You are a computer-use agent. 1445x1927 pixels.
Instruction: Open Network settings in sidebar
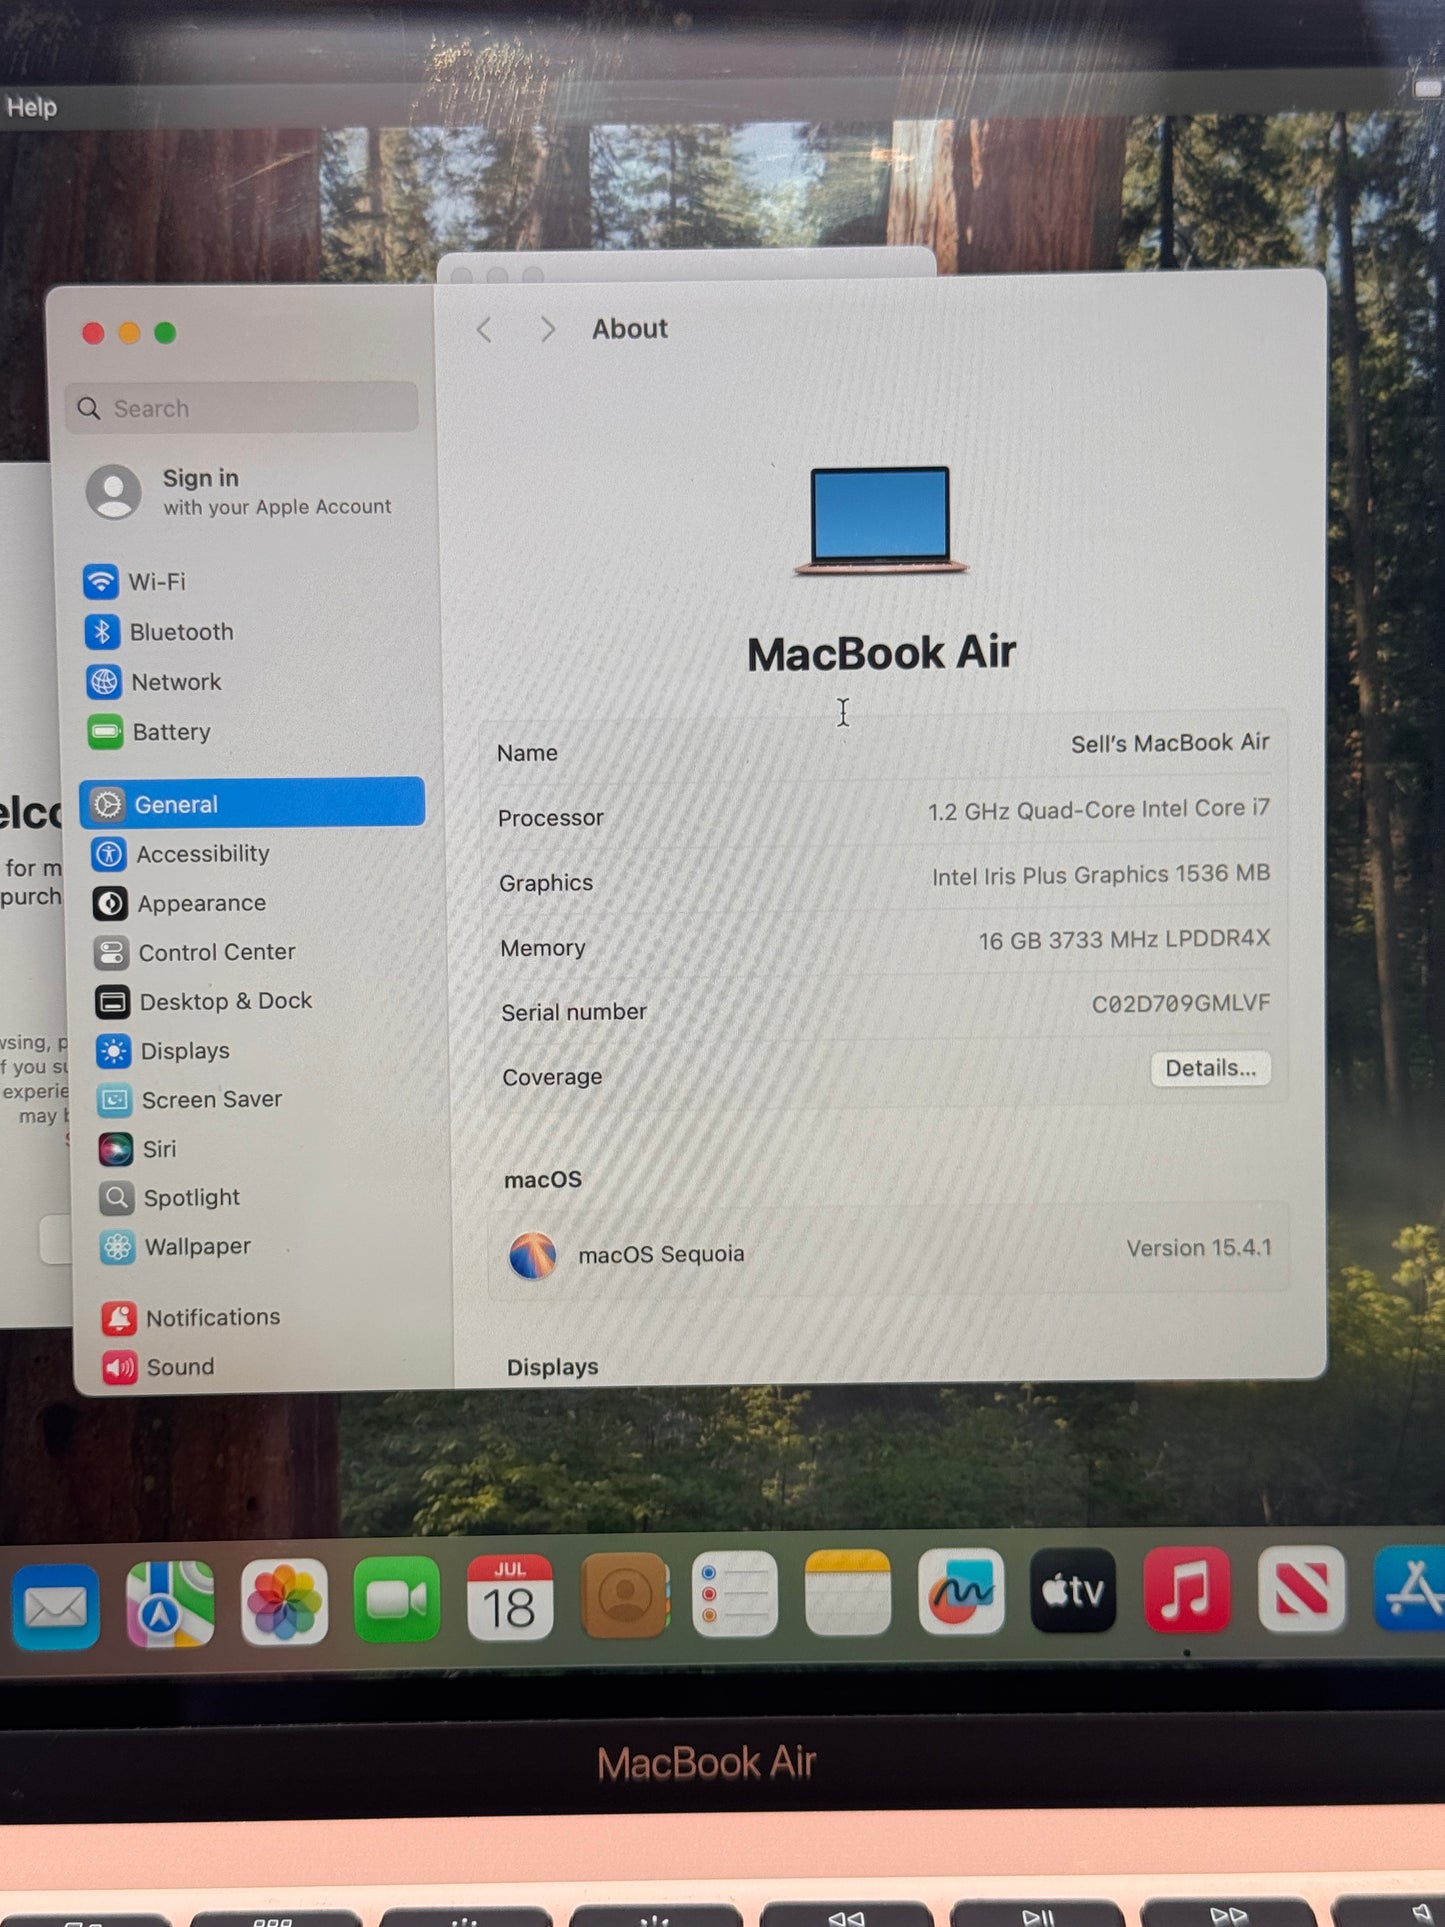[x=154, y=682]
